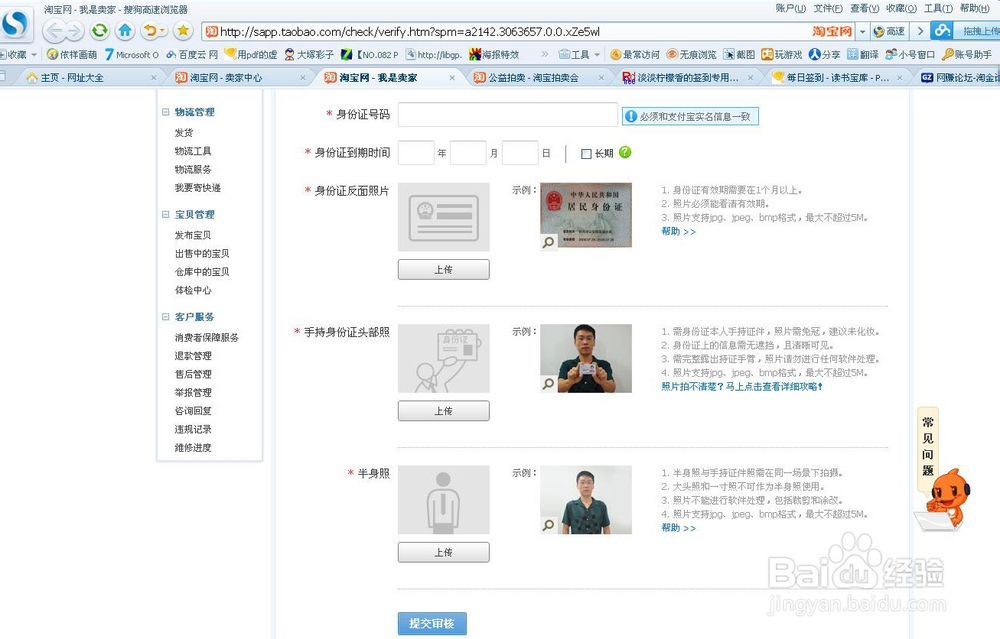Collapse the 客户服务 section
Image resolution: width=1000 pixels, height=639 pixels.
(166, 317)
